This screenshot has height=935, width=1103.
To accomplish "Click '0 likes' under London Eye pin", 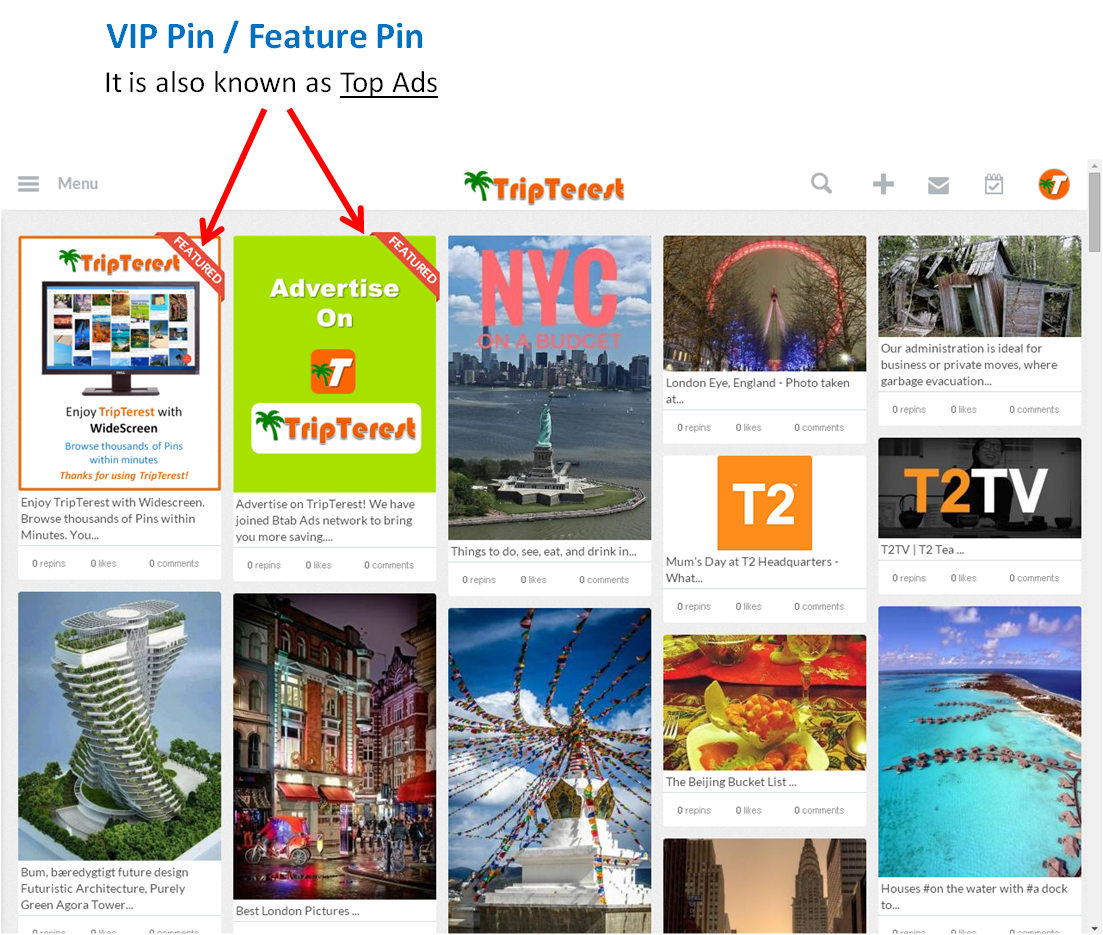I will click(x=748, y=428).
